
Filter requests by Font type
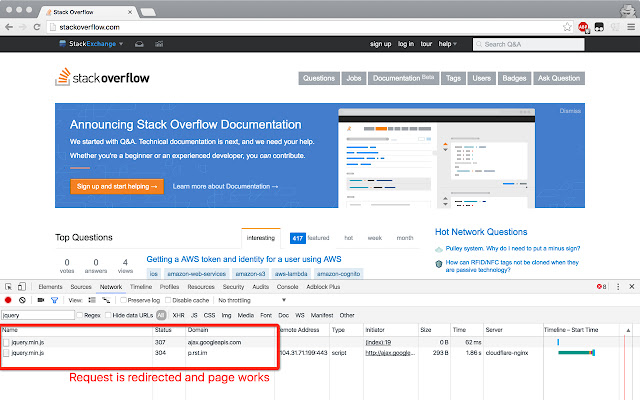(266, 315)
